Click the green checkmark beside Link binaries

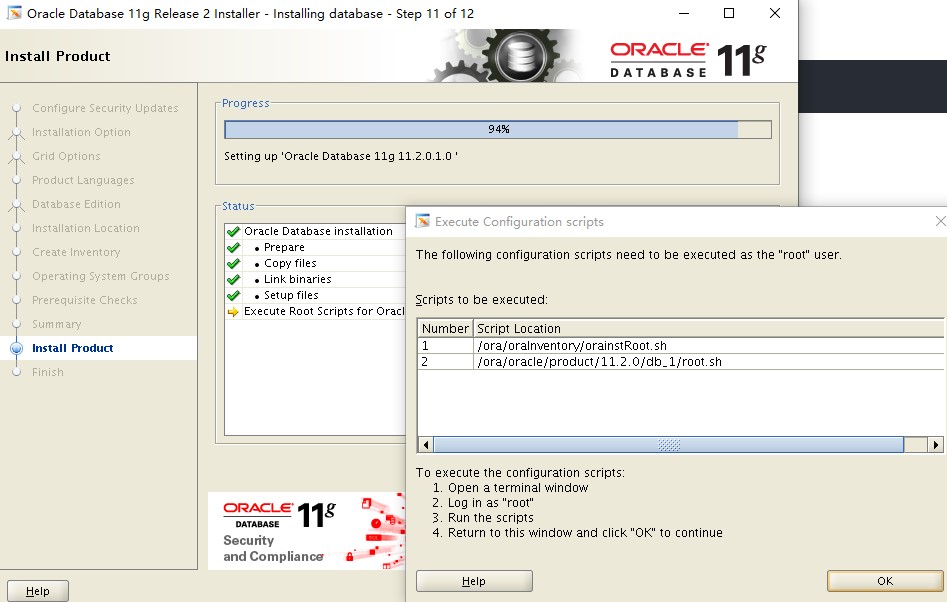pyautogui.click(x=233, y=280)
